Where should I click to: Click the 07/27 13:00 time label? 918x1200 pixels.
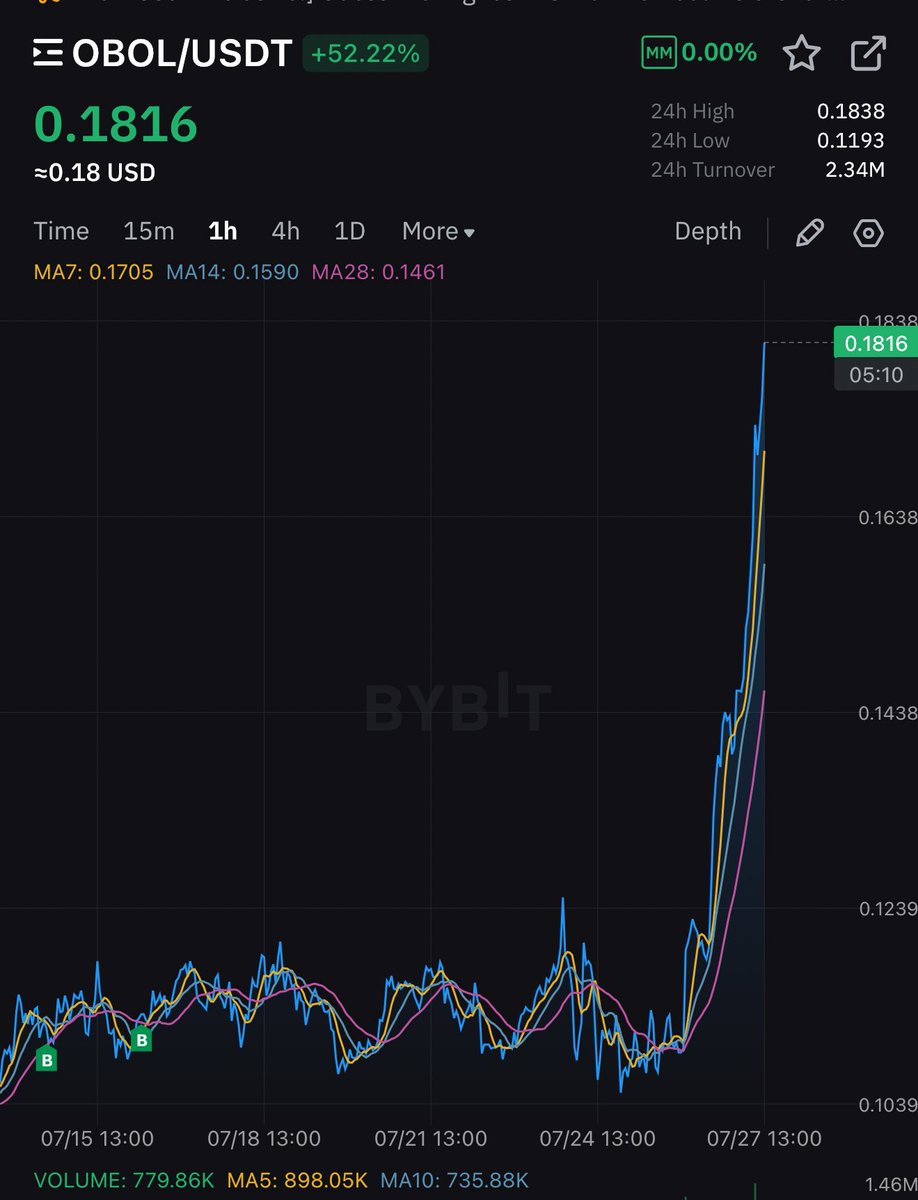click(764, 1138)
